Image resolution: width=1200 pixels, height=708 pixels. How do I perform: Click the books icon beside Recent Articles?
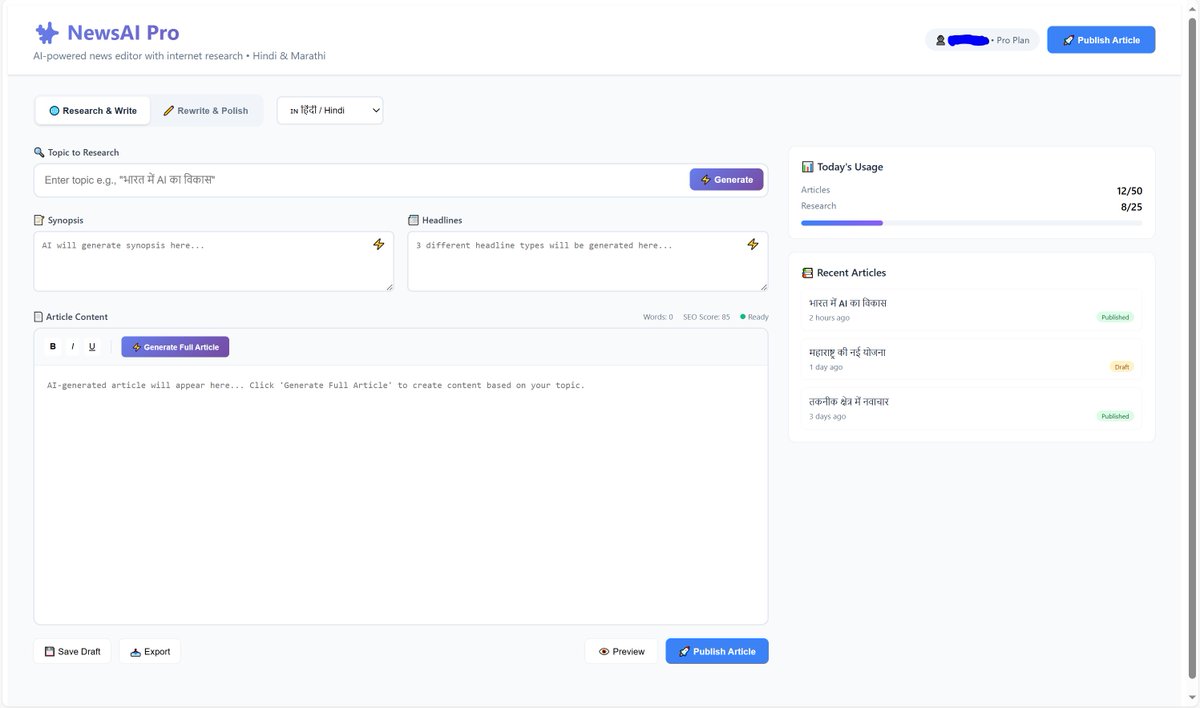[807, 272]
